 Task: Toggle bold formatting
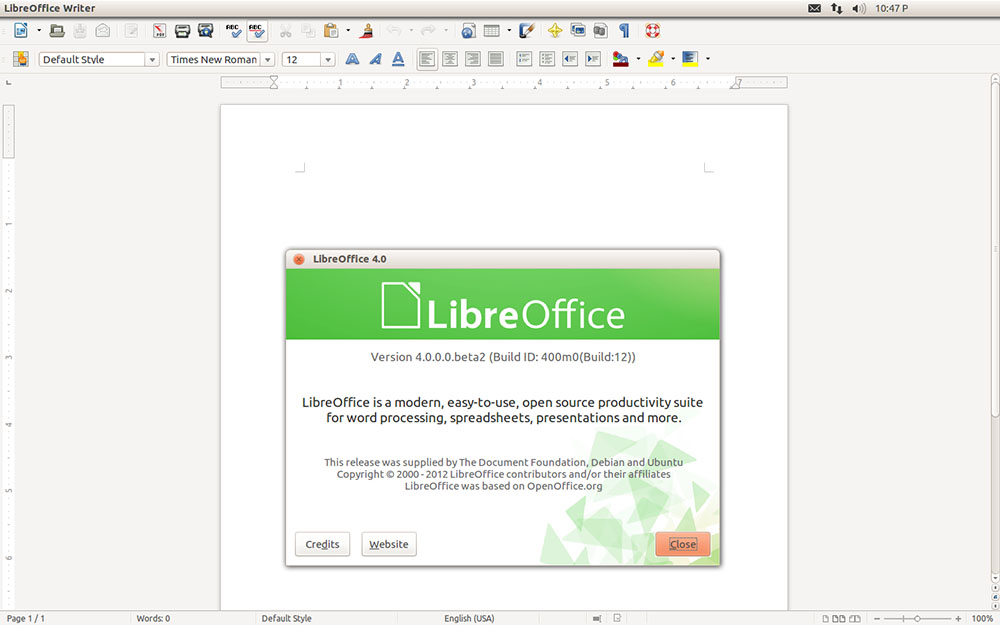[352, 59]
